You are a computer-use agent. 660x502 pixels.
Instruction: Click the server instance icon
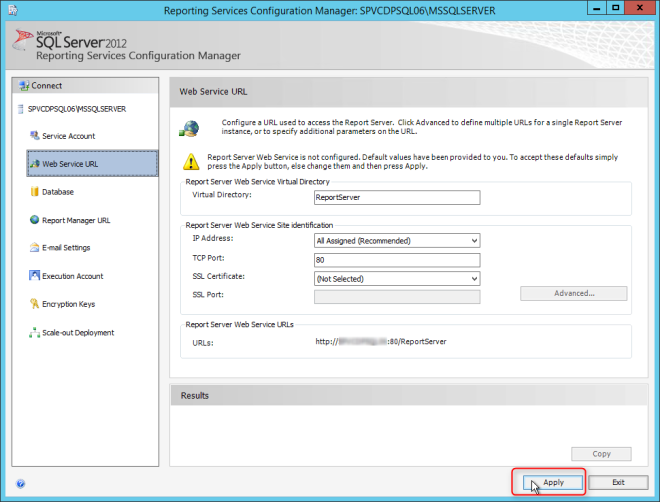20,109
